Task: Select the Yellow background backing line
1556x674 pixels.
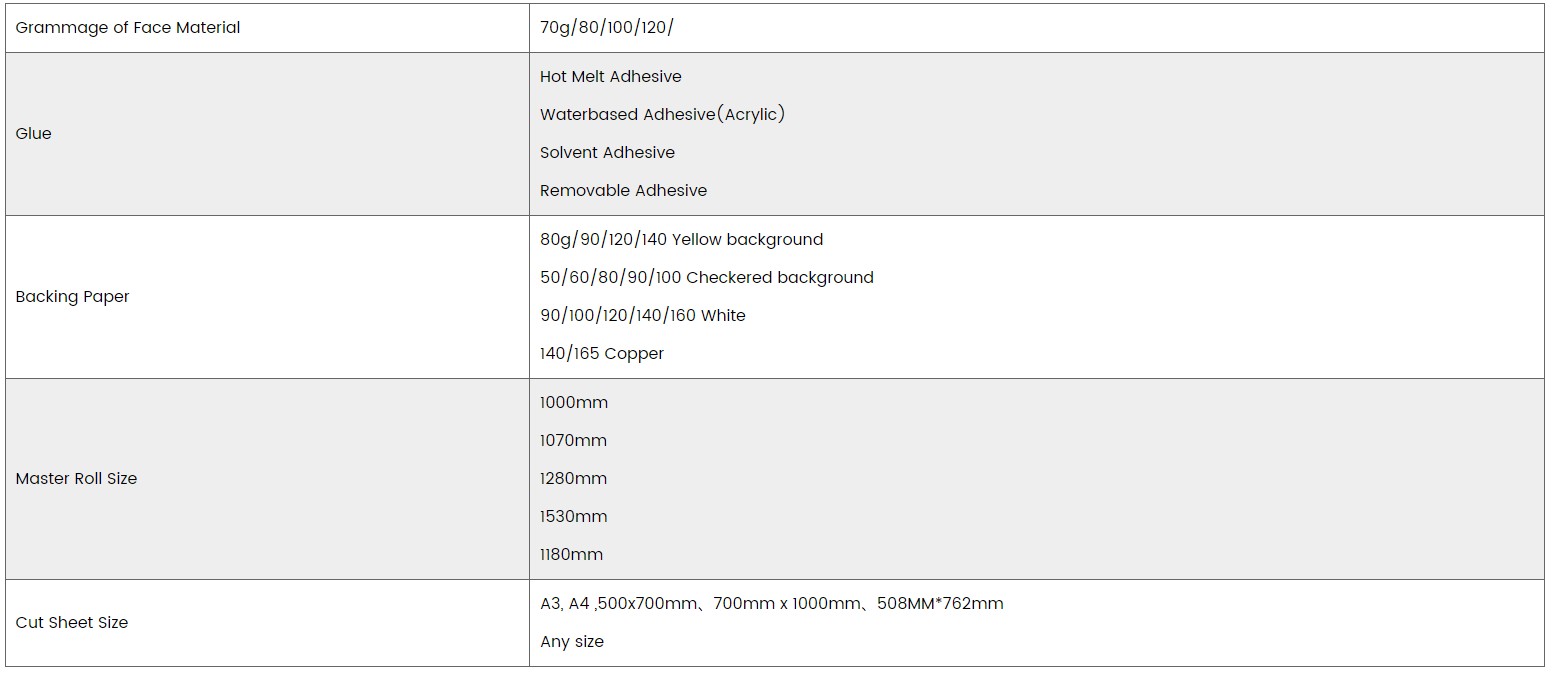Action: click(681, 240)
